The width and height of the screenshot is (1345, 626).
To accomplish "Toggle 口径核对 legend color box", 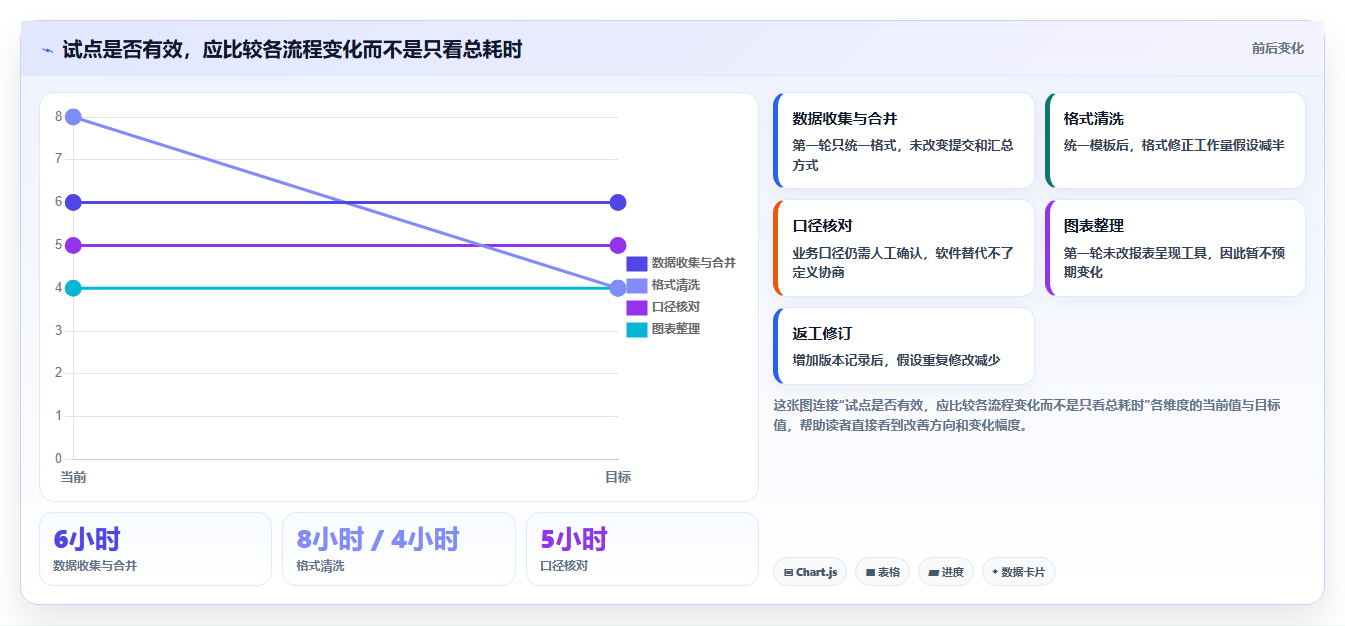I will tap(637, 307).
